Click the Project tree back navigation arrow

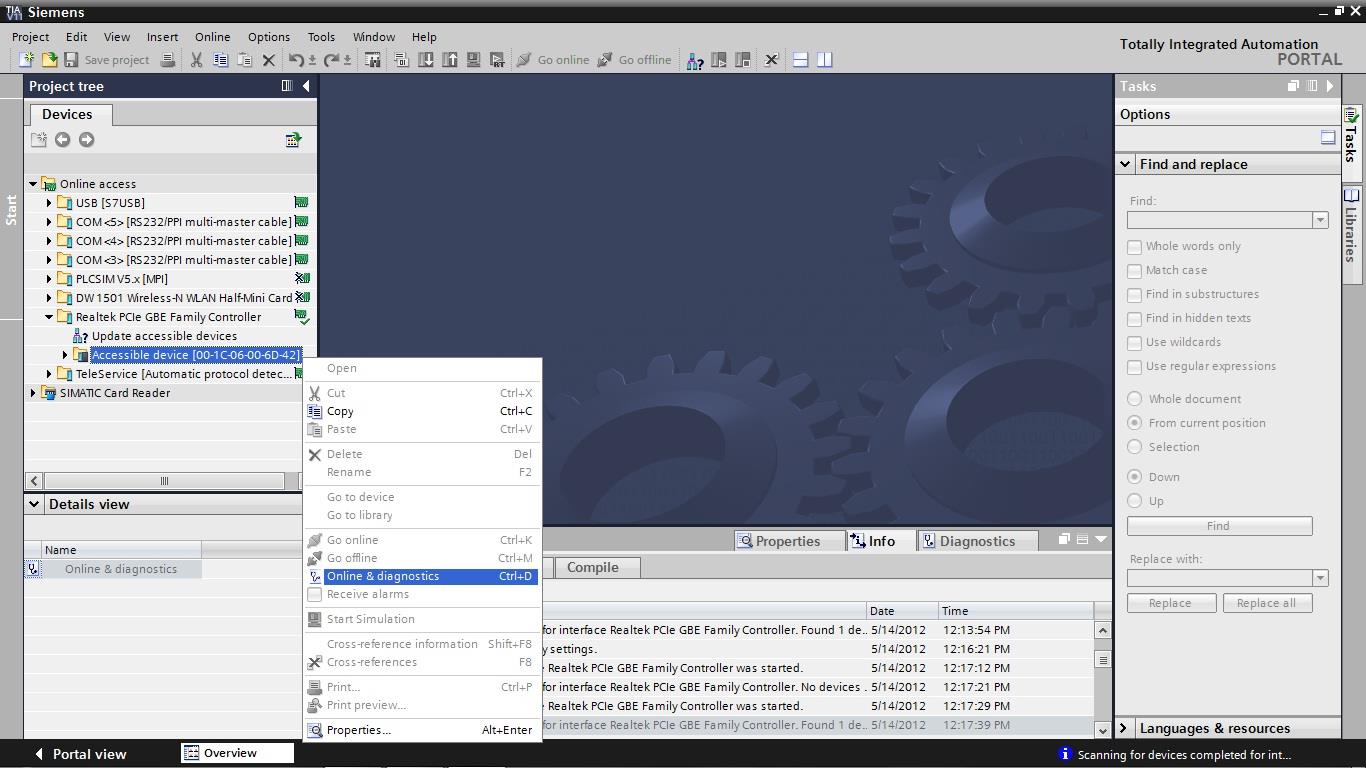pos(62,140)
